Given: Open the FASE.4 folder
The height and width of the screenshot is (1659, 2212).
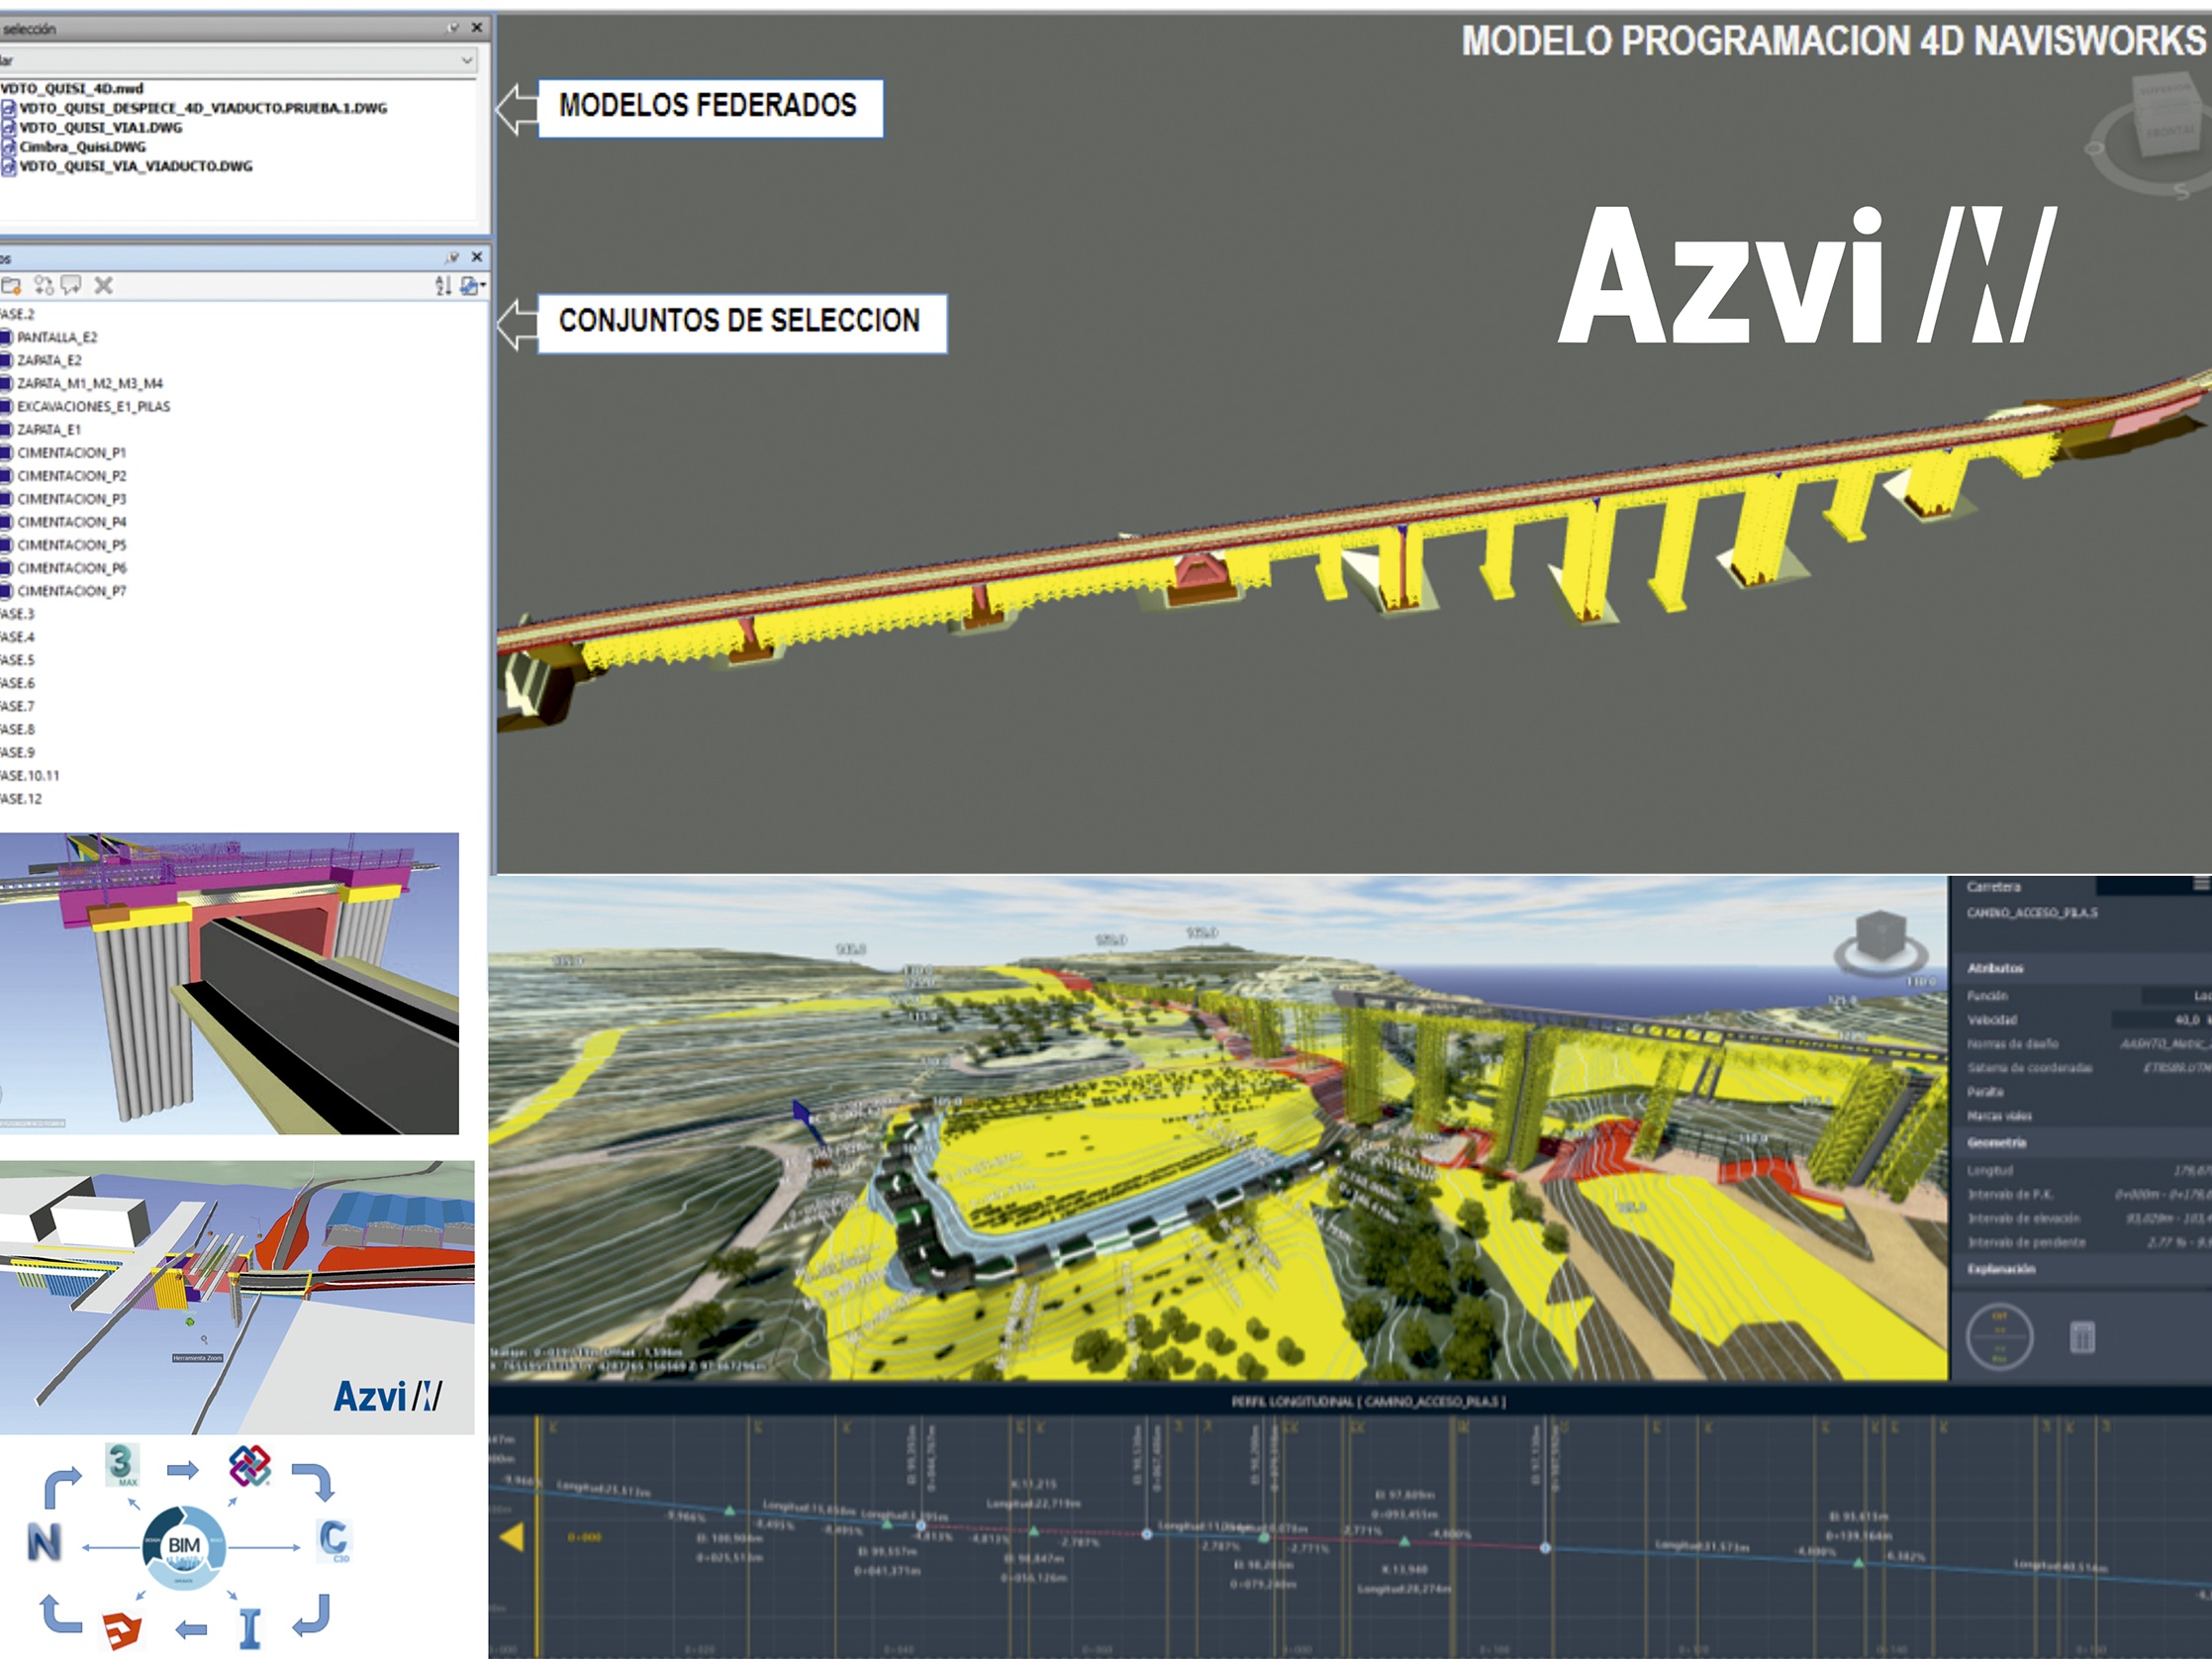Looking at the screenshot, I should (x=17, y=637).
